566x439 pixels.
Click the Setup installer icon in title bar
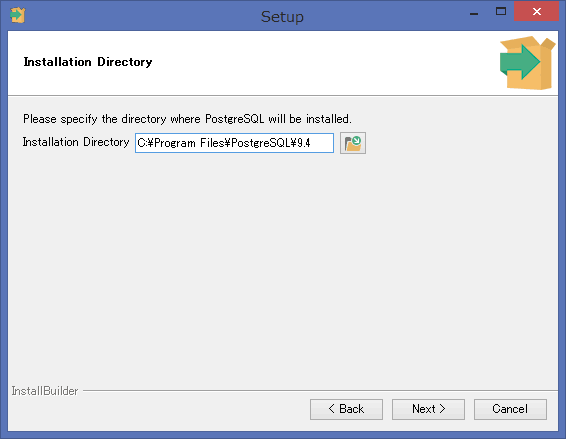coord(17,15)
